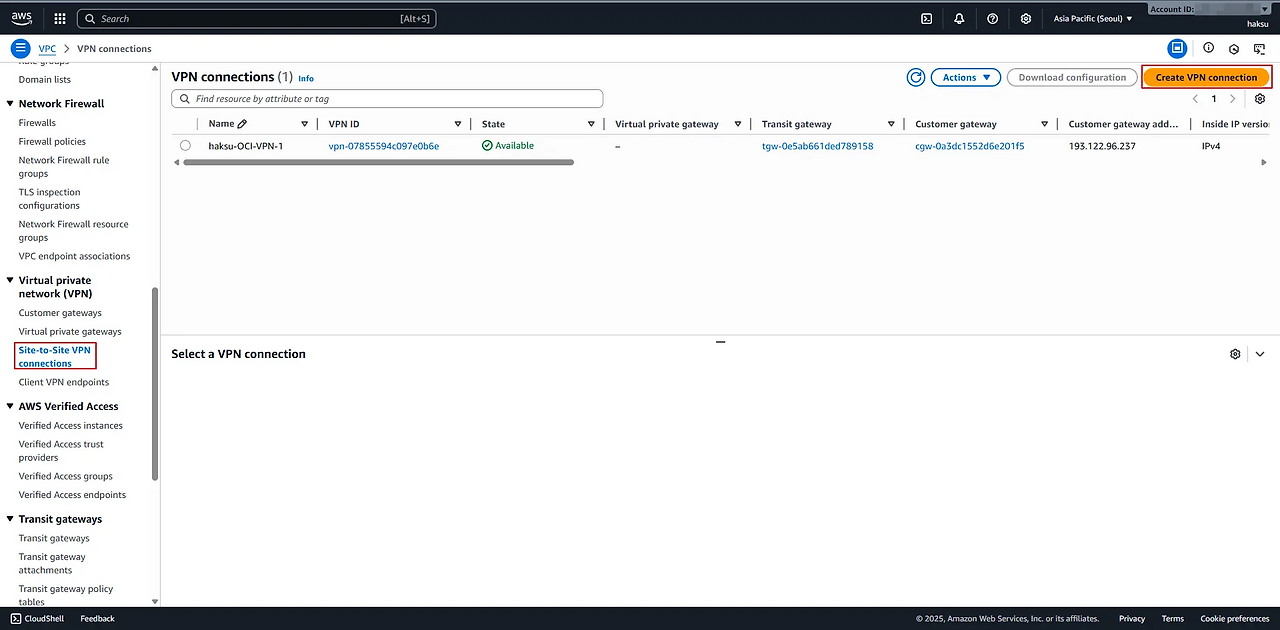
Task: Click the Create VPN connection button
Action: click(1206, 77)
